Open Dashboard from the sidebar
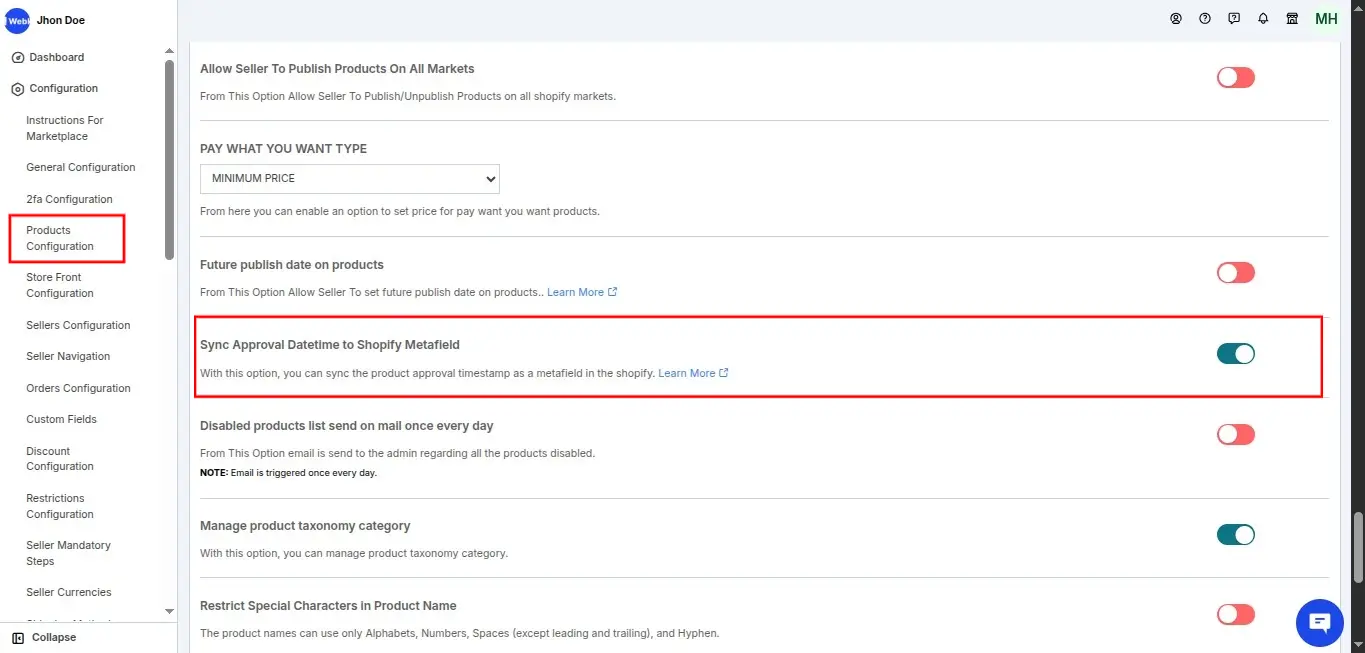The height and width of the screenshot is (653, 1365). [x=56, y=58]
